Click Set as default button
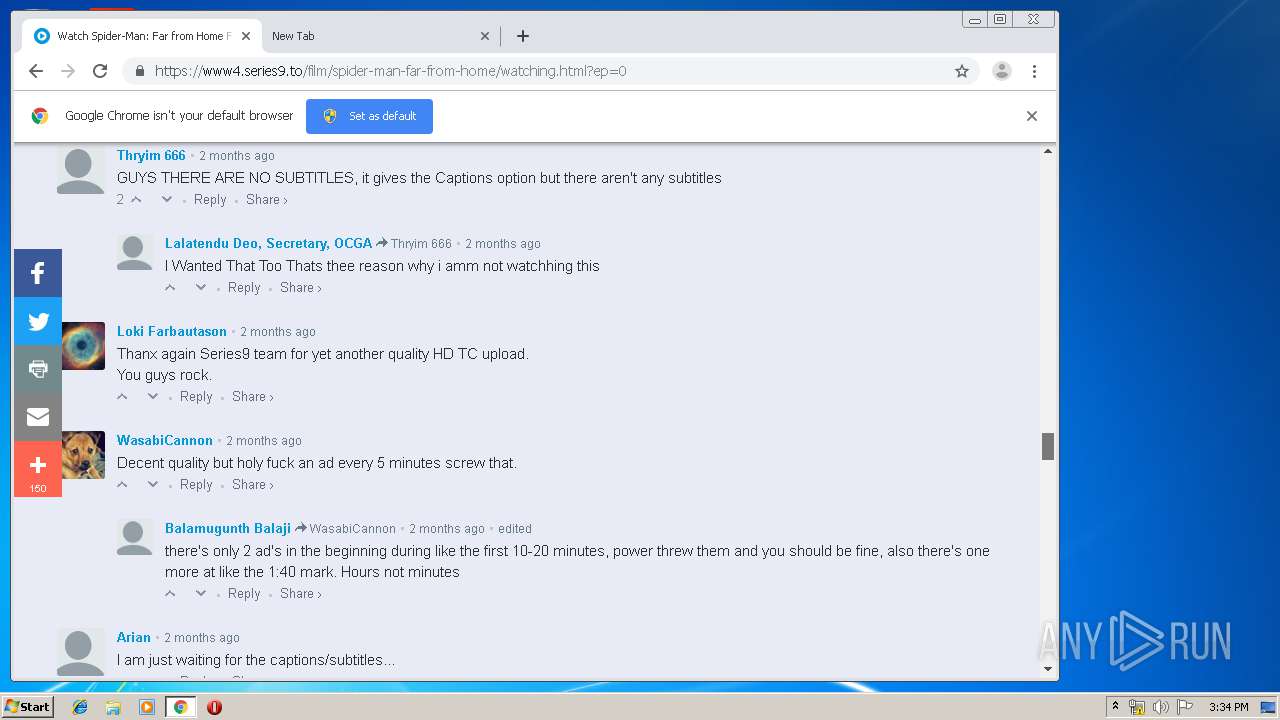Viewport: 1280px width, 720px height. pyautogui.click(x=369, y=116)
